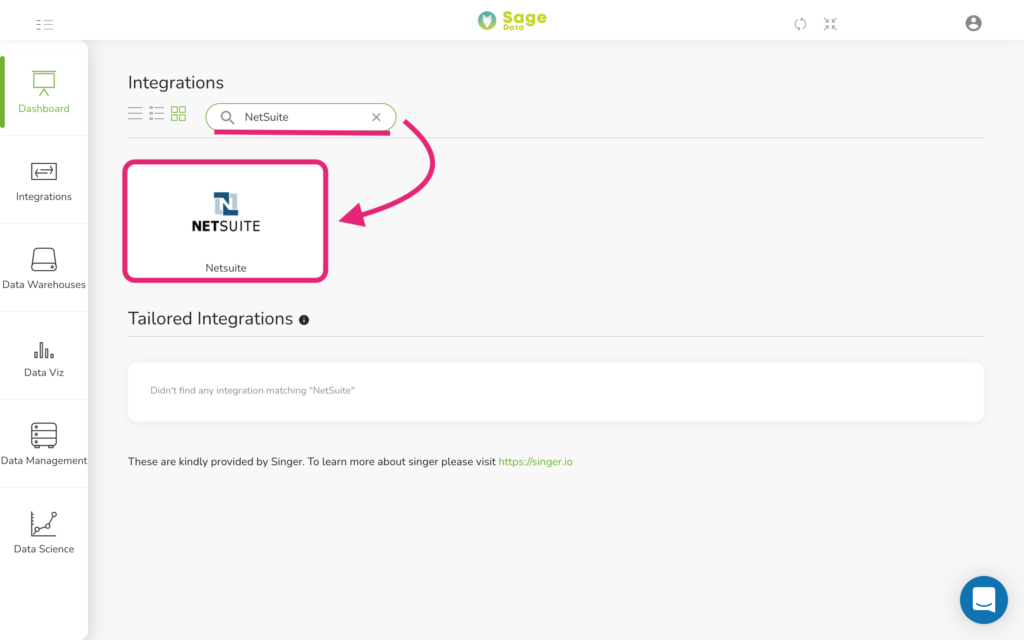Open the chat support bubble
1024x640 pixels.
(x=984, y=600)
